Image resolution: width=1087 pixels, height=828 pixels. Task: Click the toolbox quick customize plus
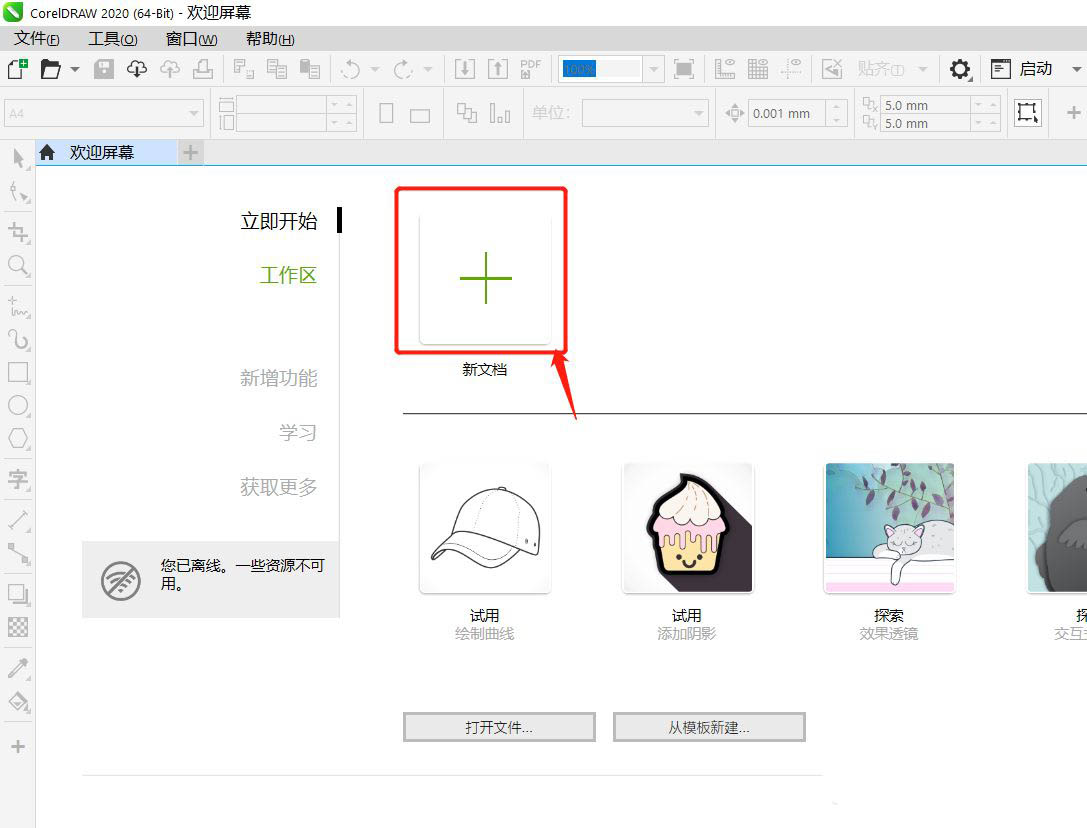(18, 747)
